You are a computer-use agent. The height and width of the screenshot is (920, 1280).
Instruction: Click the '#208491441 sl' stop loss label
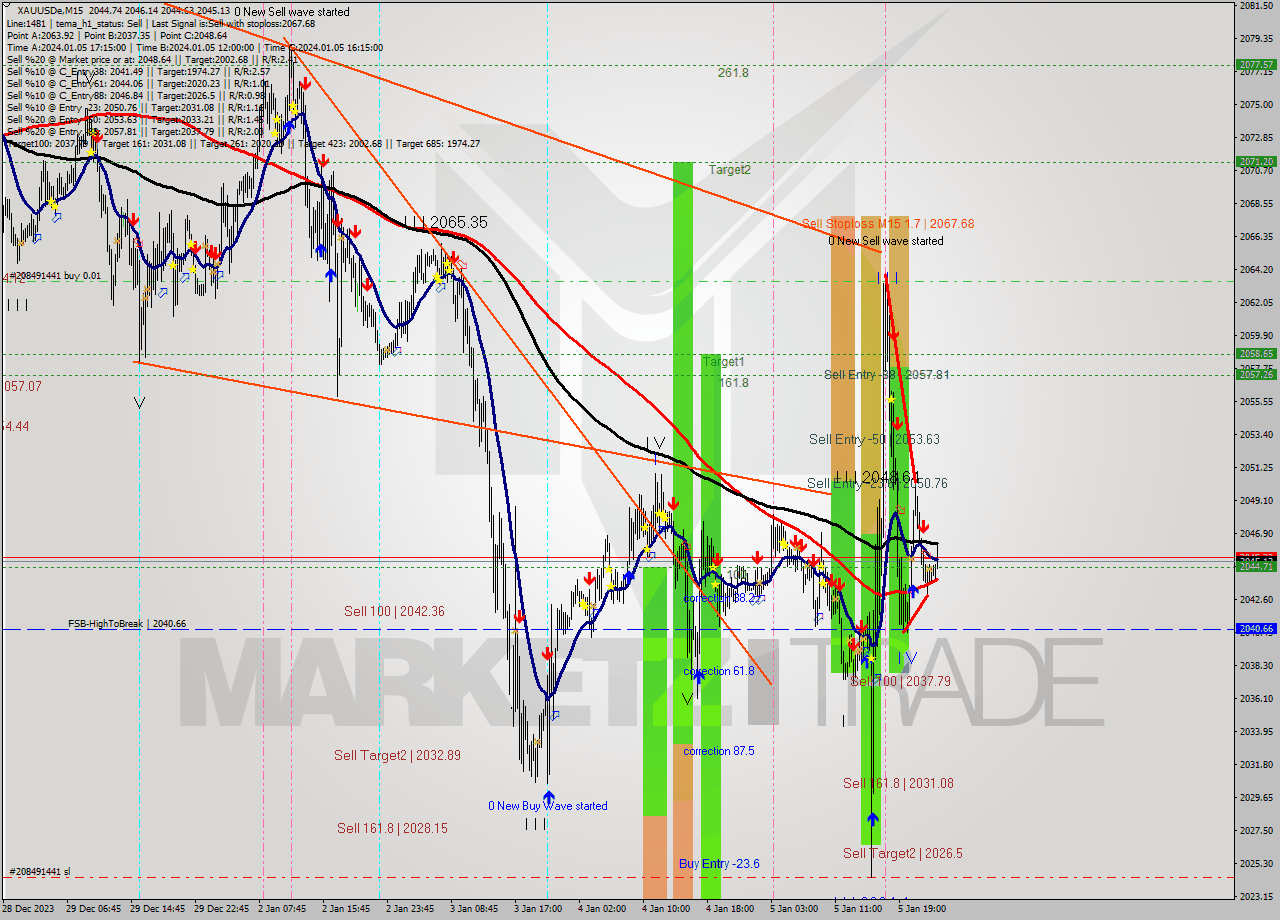click(40, 872)
